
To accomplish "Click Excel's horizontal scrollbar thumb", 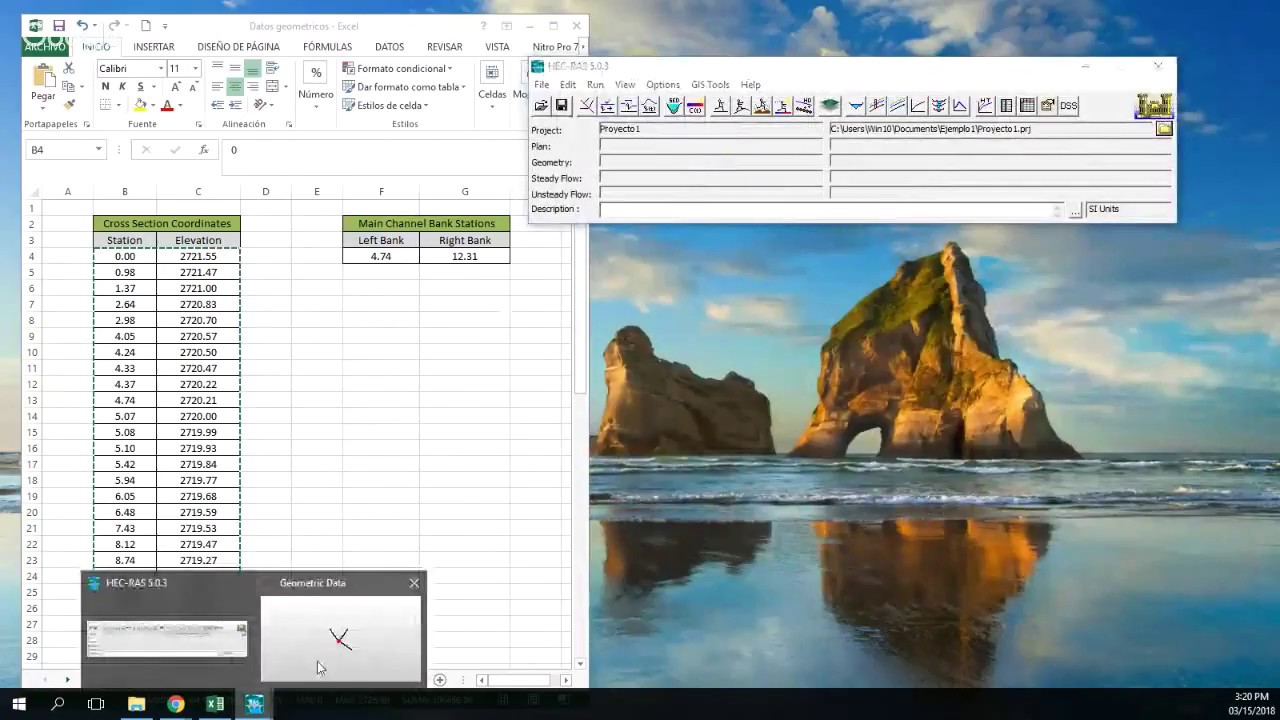I will click(518, 680).
